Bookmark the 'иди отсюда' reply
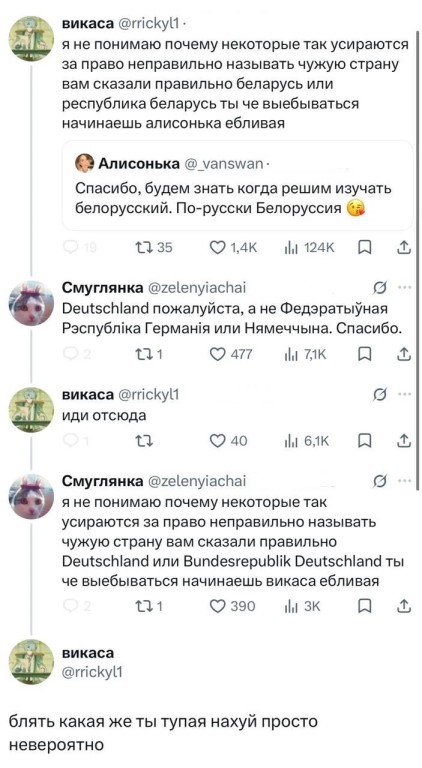The image size is (422, 768). [364, 442]
